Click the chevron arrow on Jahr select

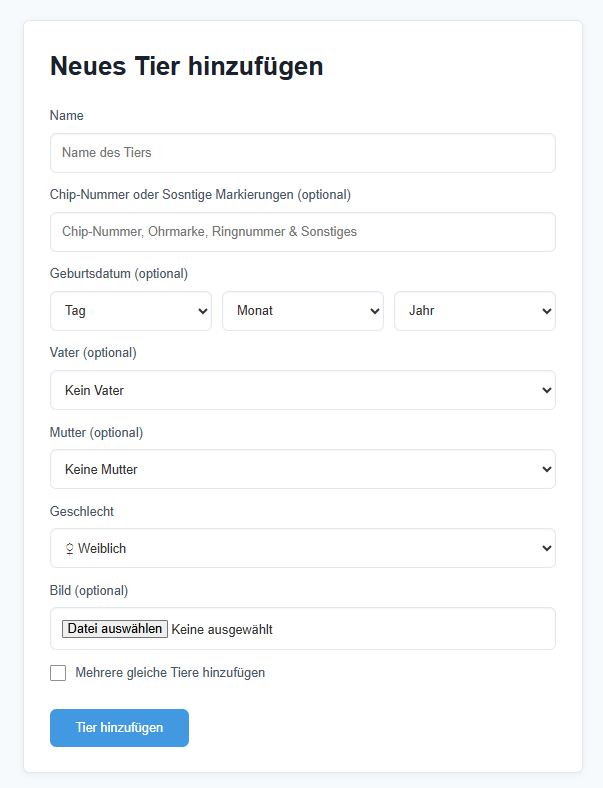(547, 311)
